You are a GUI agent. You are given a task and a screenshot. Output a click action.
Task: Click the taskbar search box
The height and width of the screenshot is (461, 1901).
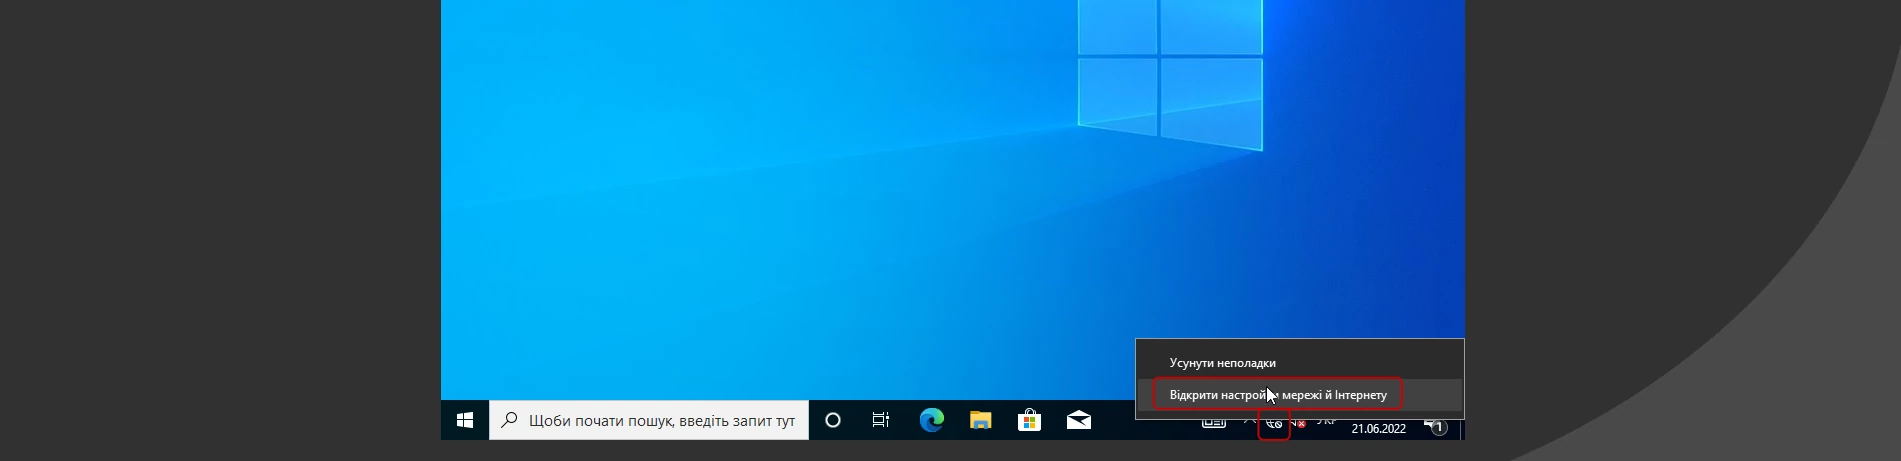click(649, 421)
